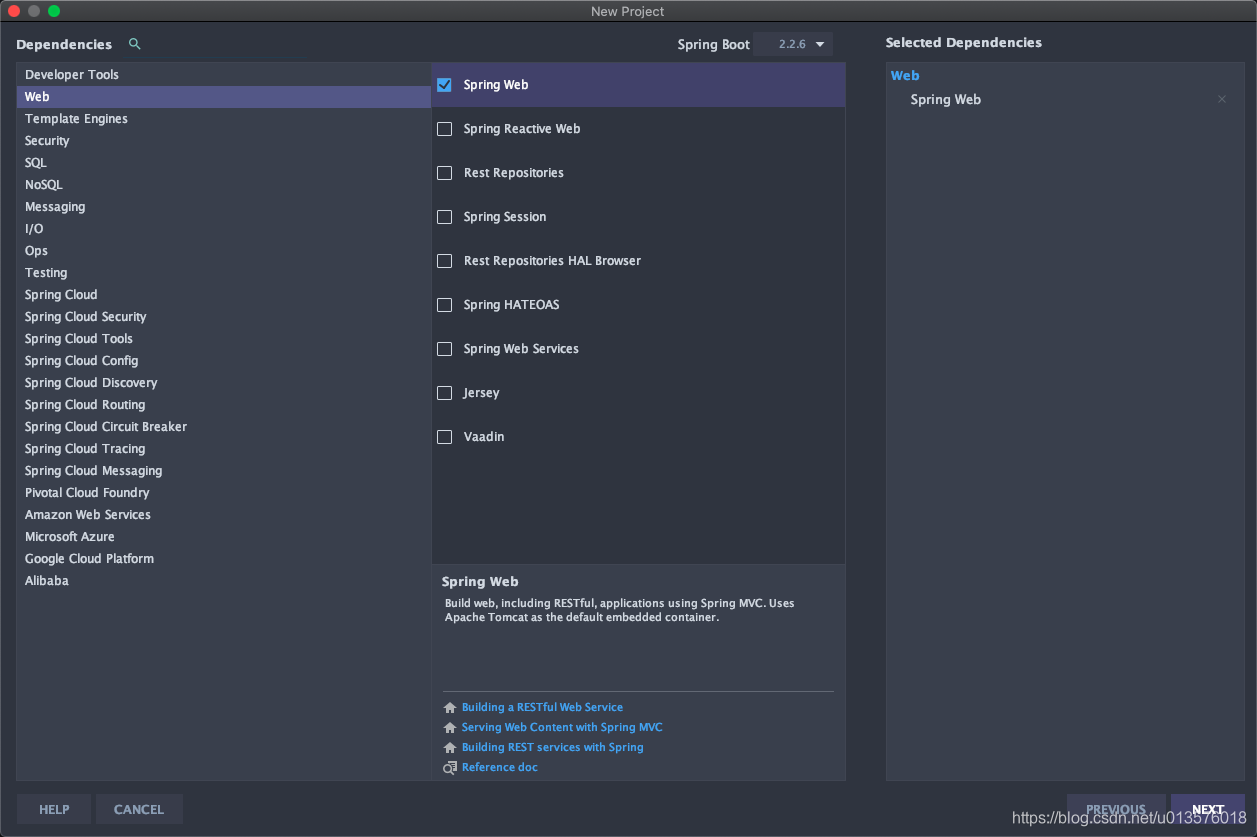Click the Reference doc icon
The width and height of the screenshot is (1257, 837).
point(450,767)
